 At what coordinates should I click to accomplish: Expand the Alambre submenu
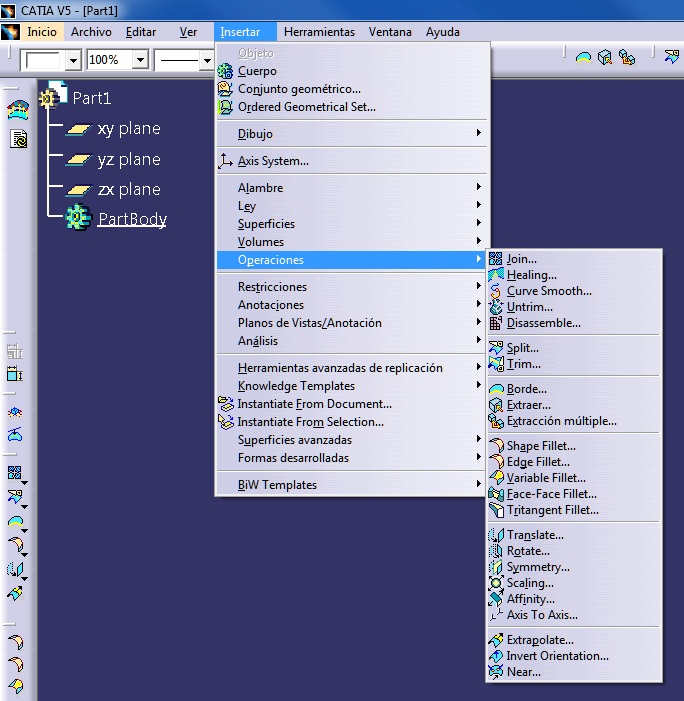pos(353,188)
